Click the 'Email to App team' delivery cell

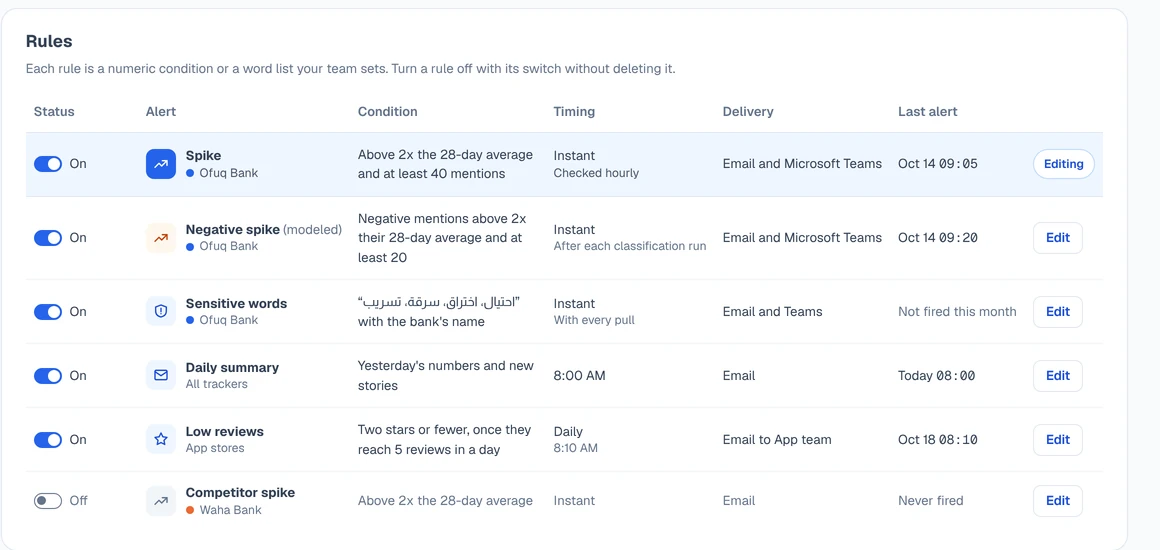pyautogui.click(x=777, y=440)
